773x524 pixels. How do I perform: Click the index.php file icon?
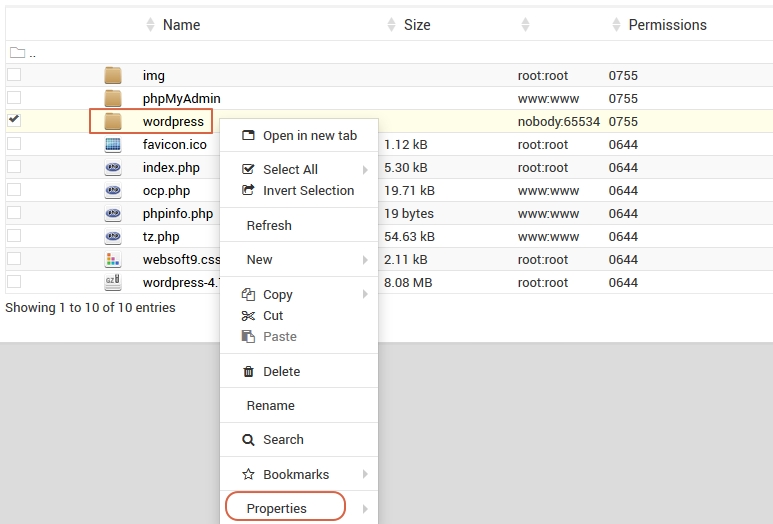(x=113, y=167)
